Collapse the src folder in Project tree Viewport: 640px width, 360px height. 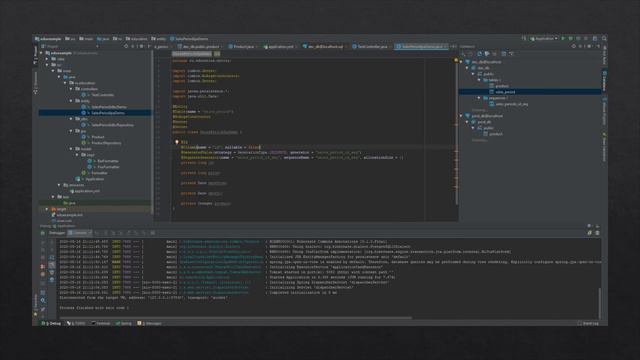(47, 65)
